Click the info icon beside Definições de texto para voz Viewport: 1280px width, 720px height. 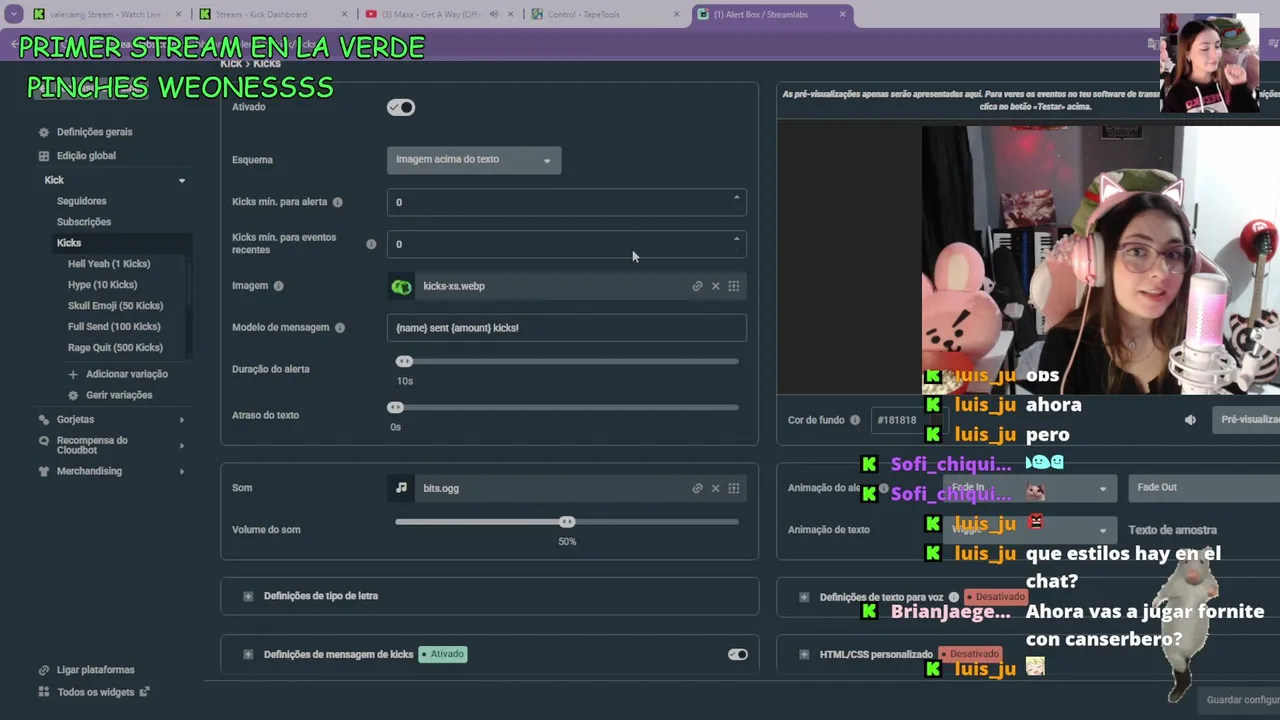[954, 597]
